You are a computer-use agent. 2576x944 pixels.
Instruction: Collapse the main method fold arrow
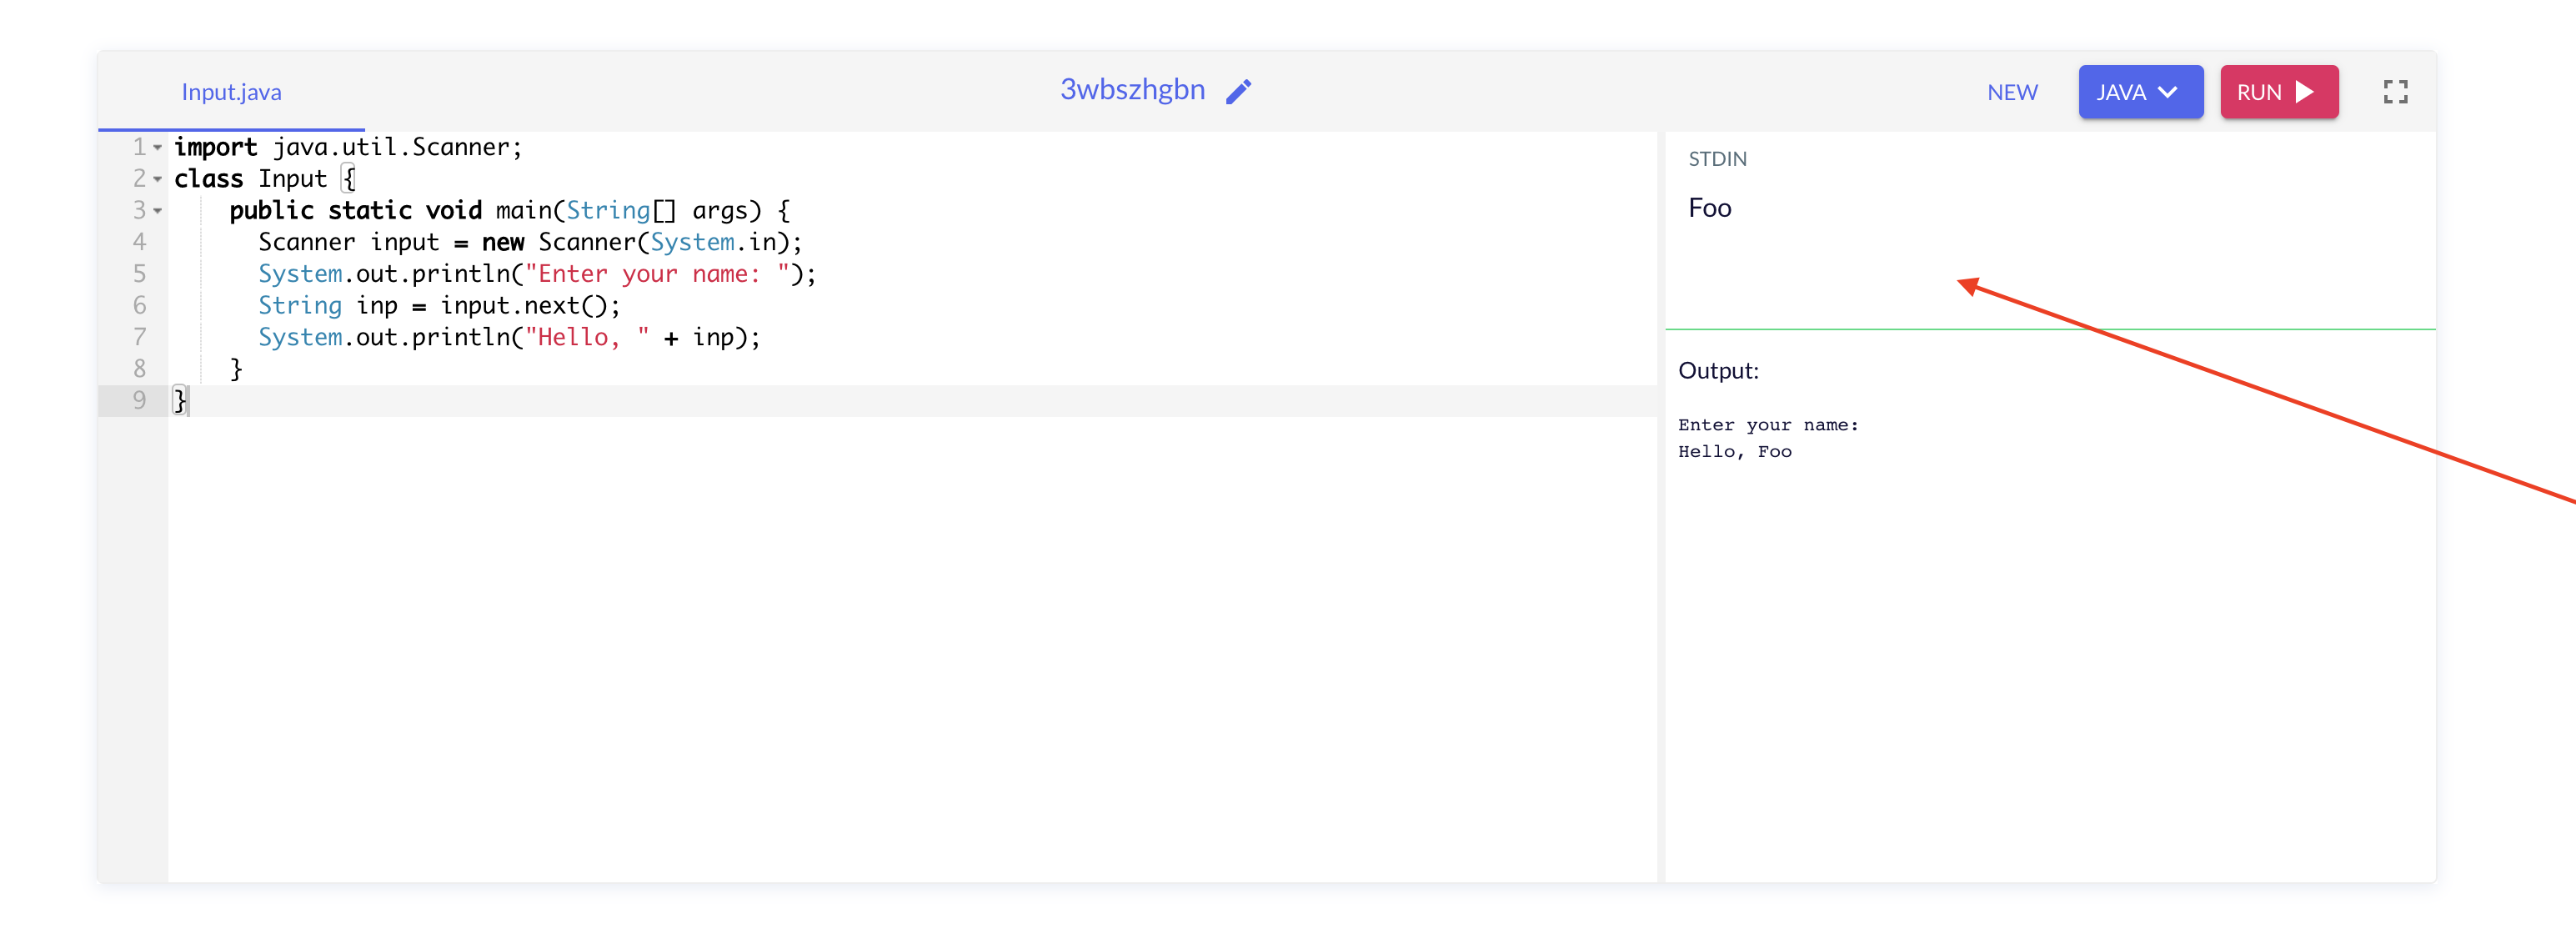(x=158, y=211)
